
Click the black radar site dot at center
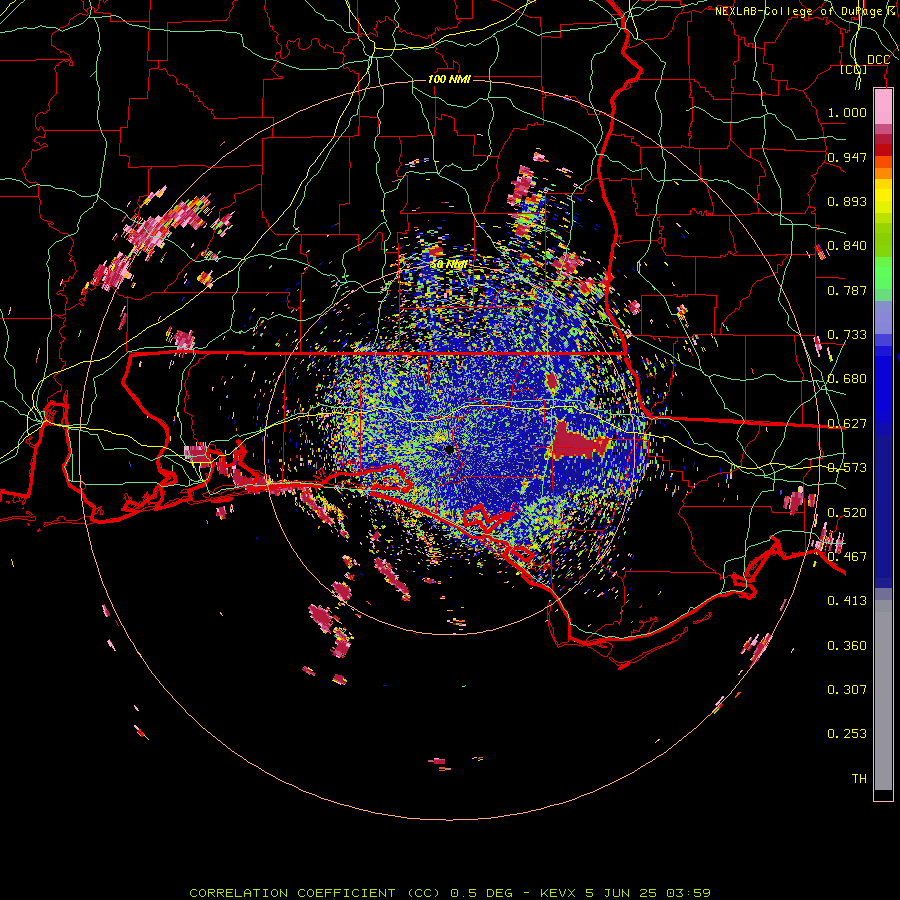(x=449, y=449)
